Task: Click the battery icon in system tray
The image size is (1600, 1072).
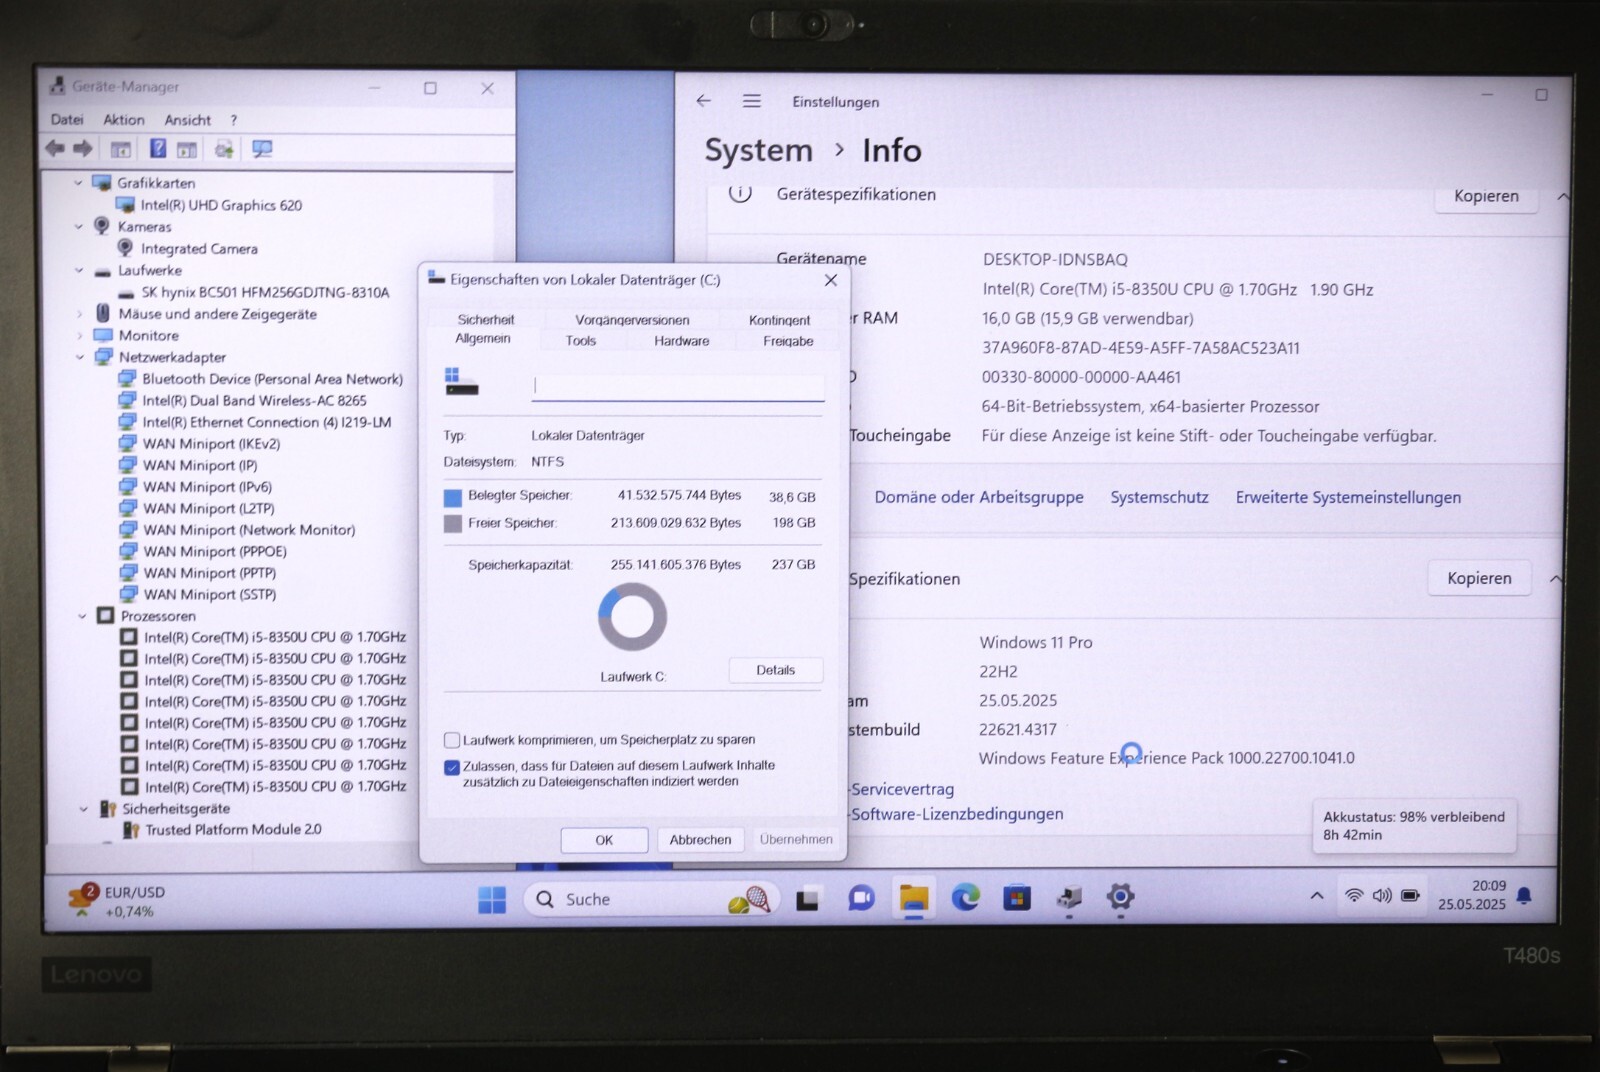Action: click(1410, 896)
